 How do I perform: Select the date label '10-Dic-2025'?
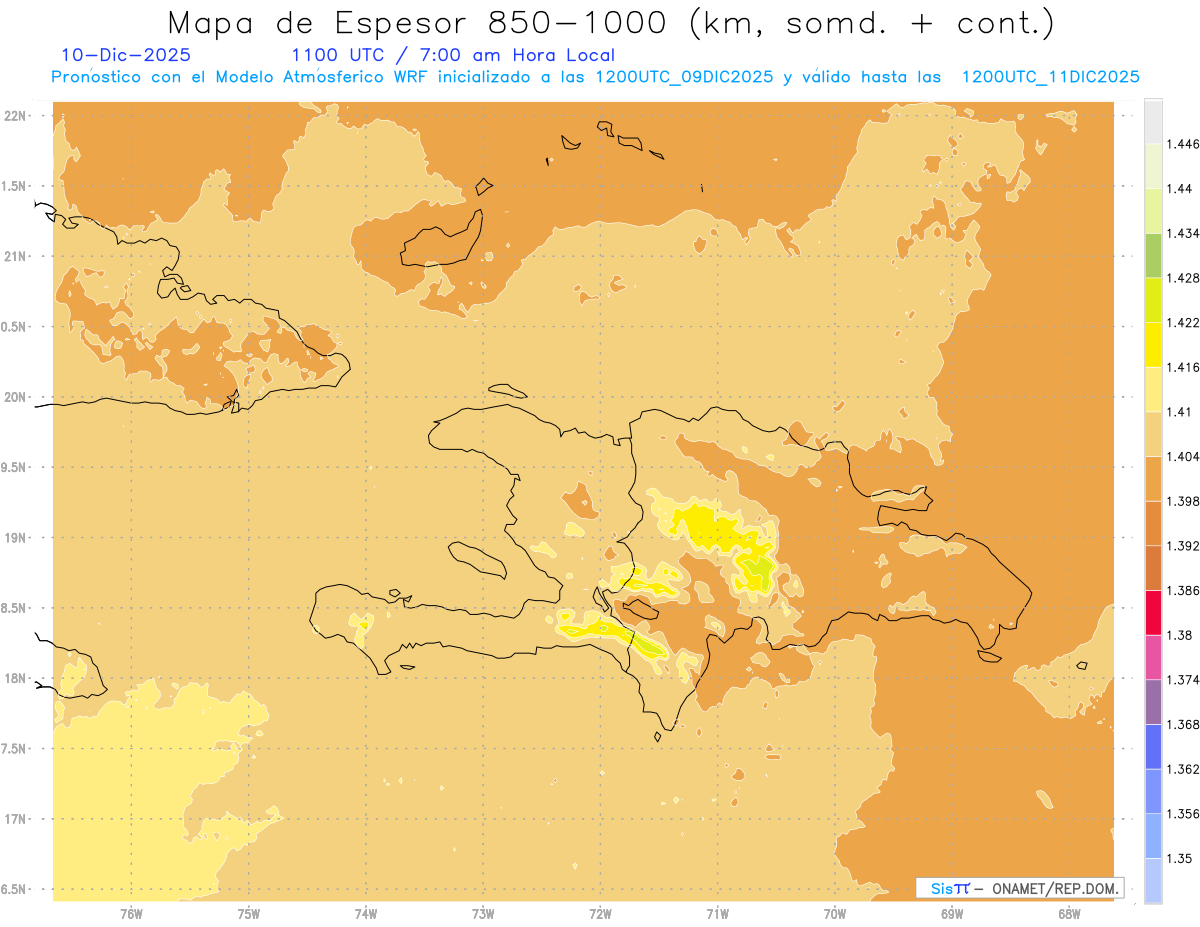click(x=126, y=55)
